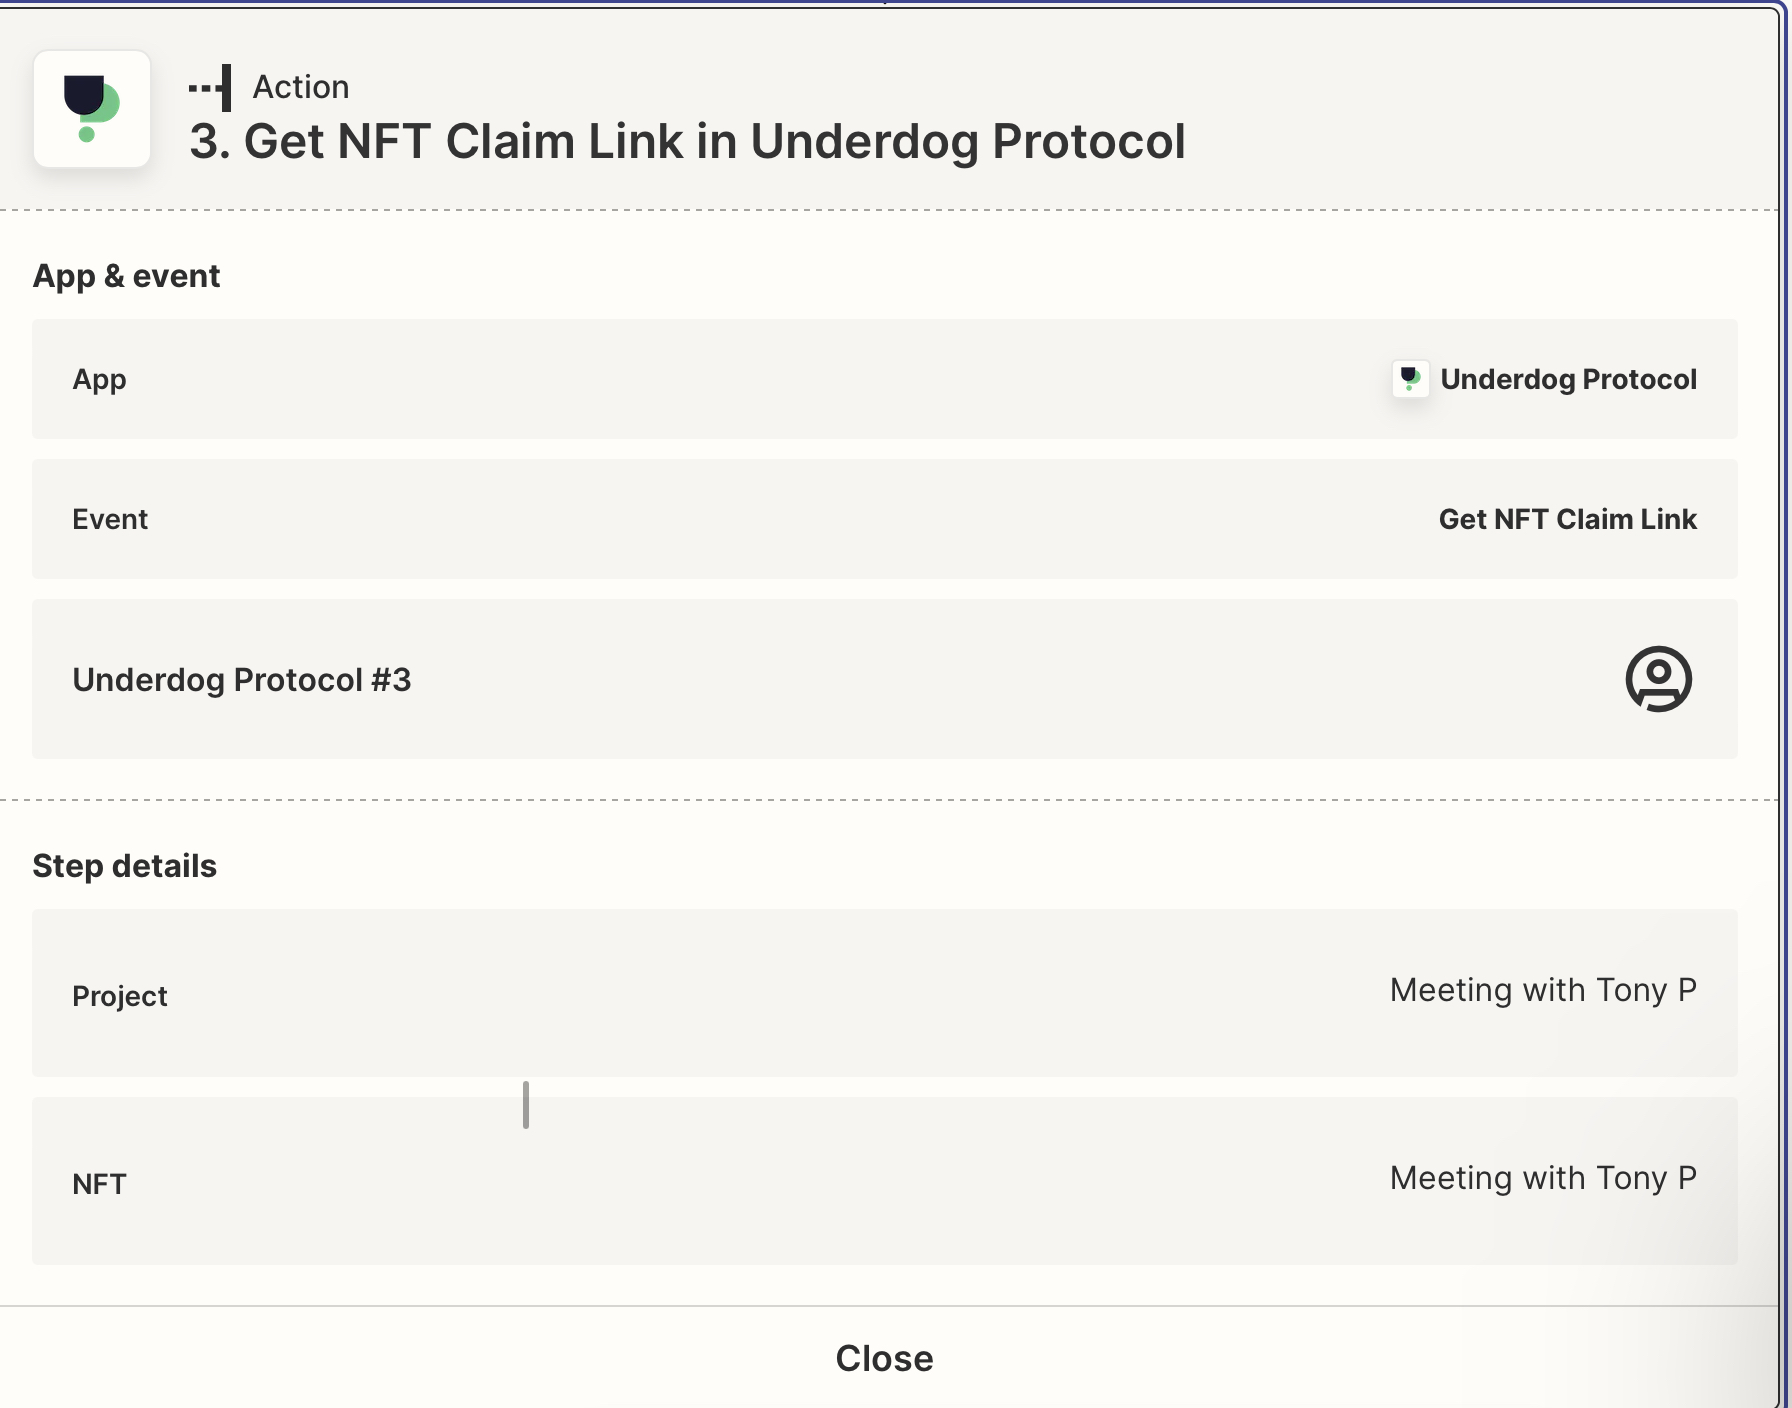Click the Project value "Meeting with Tony P"

point(1543,990)
